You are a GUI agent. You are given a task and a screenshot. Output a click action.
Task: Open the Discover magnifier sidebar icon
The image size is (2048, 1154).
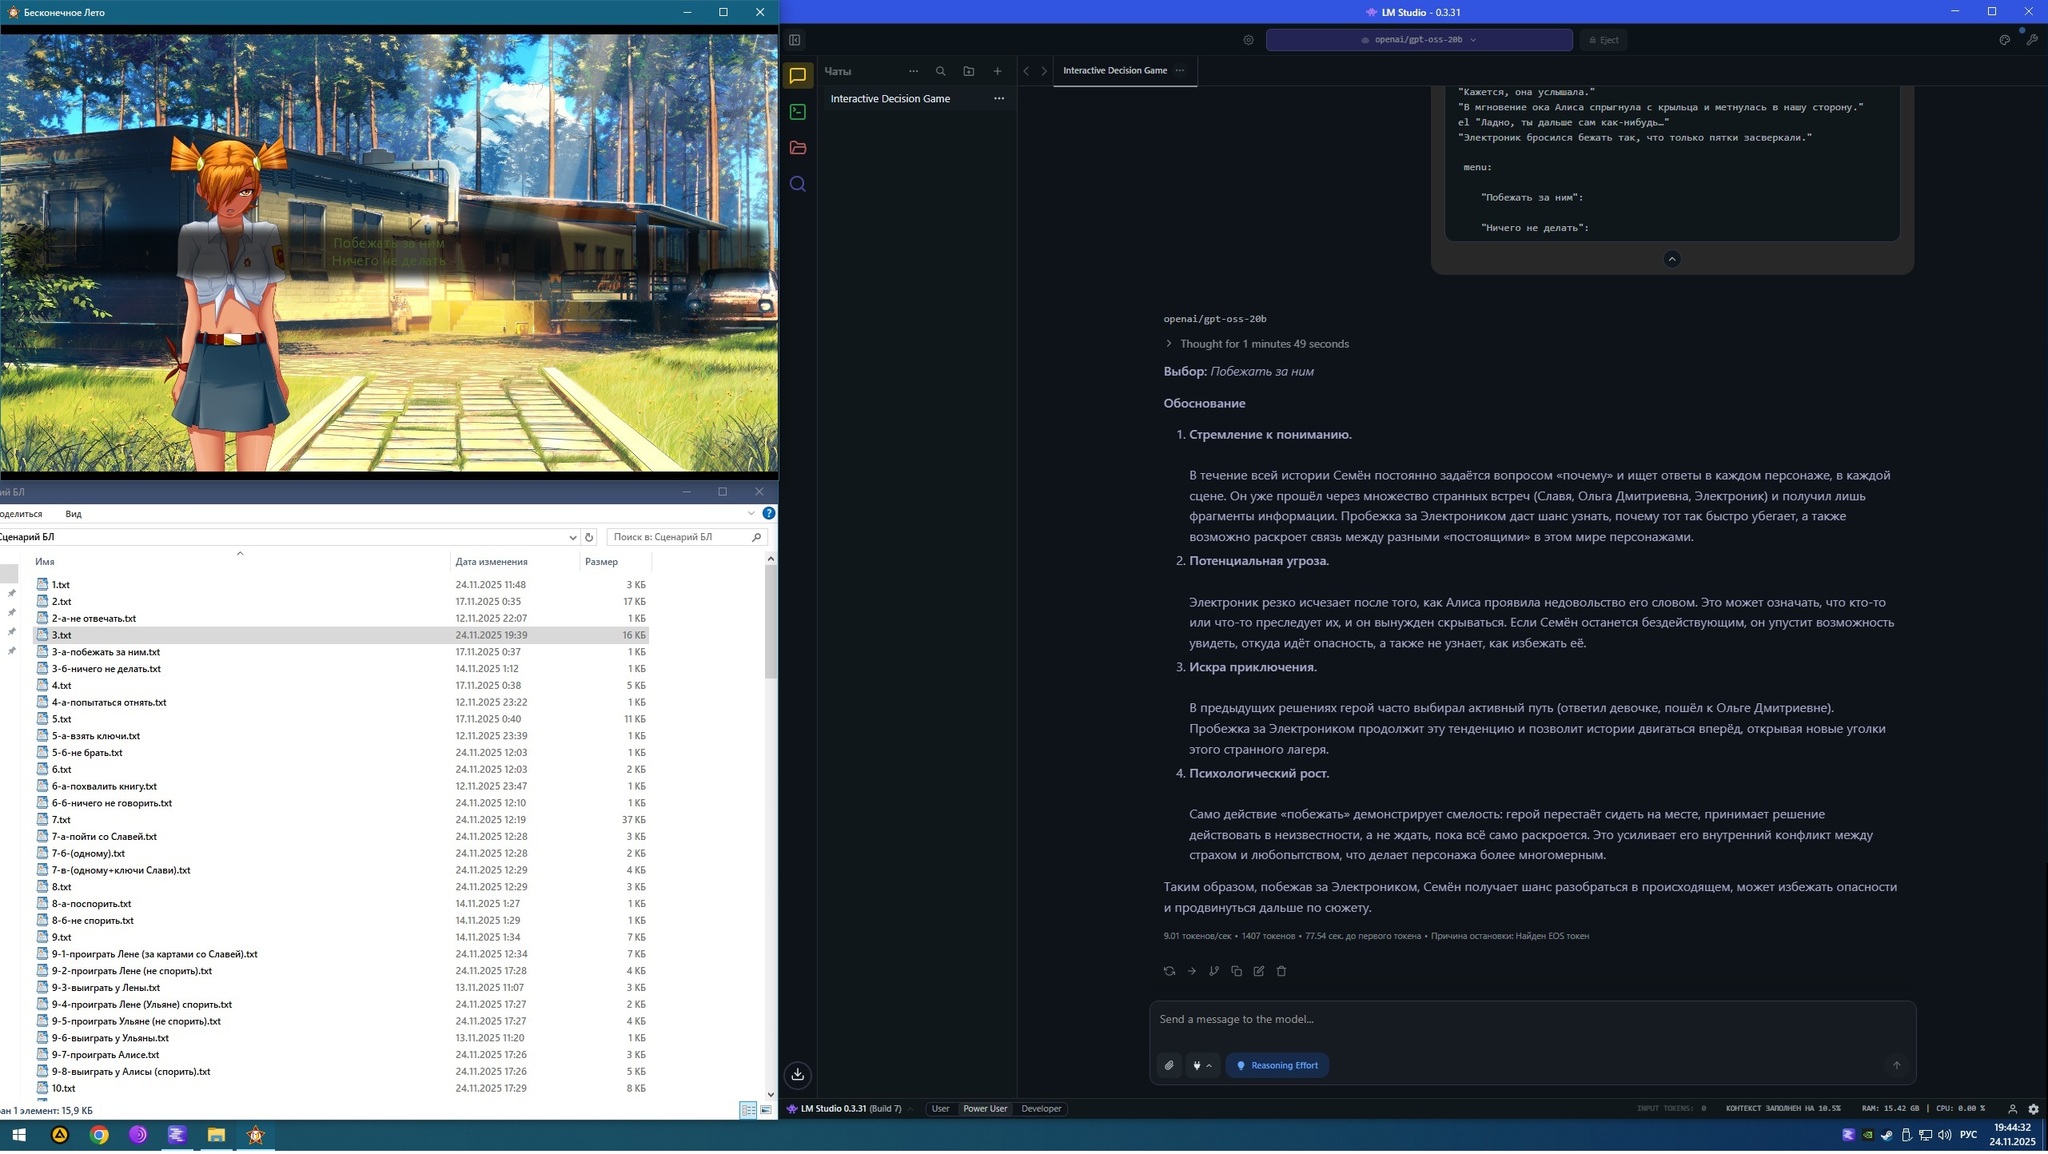[x=797, y=184]
